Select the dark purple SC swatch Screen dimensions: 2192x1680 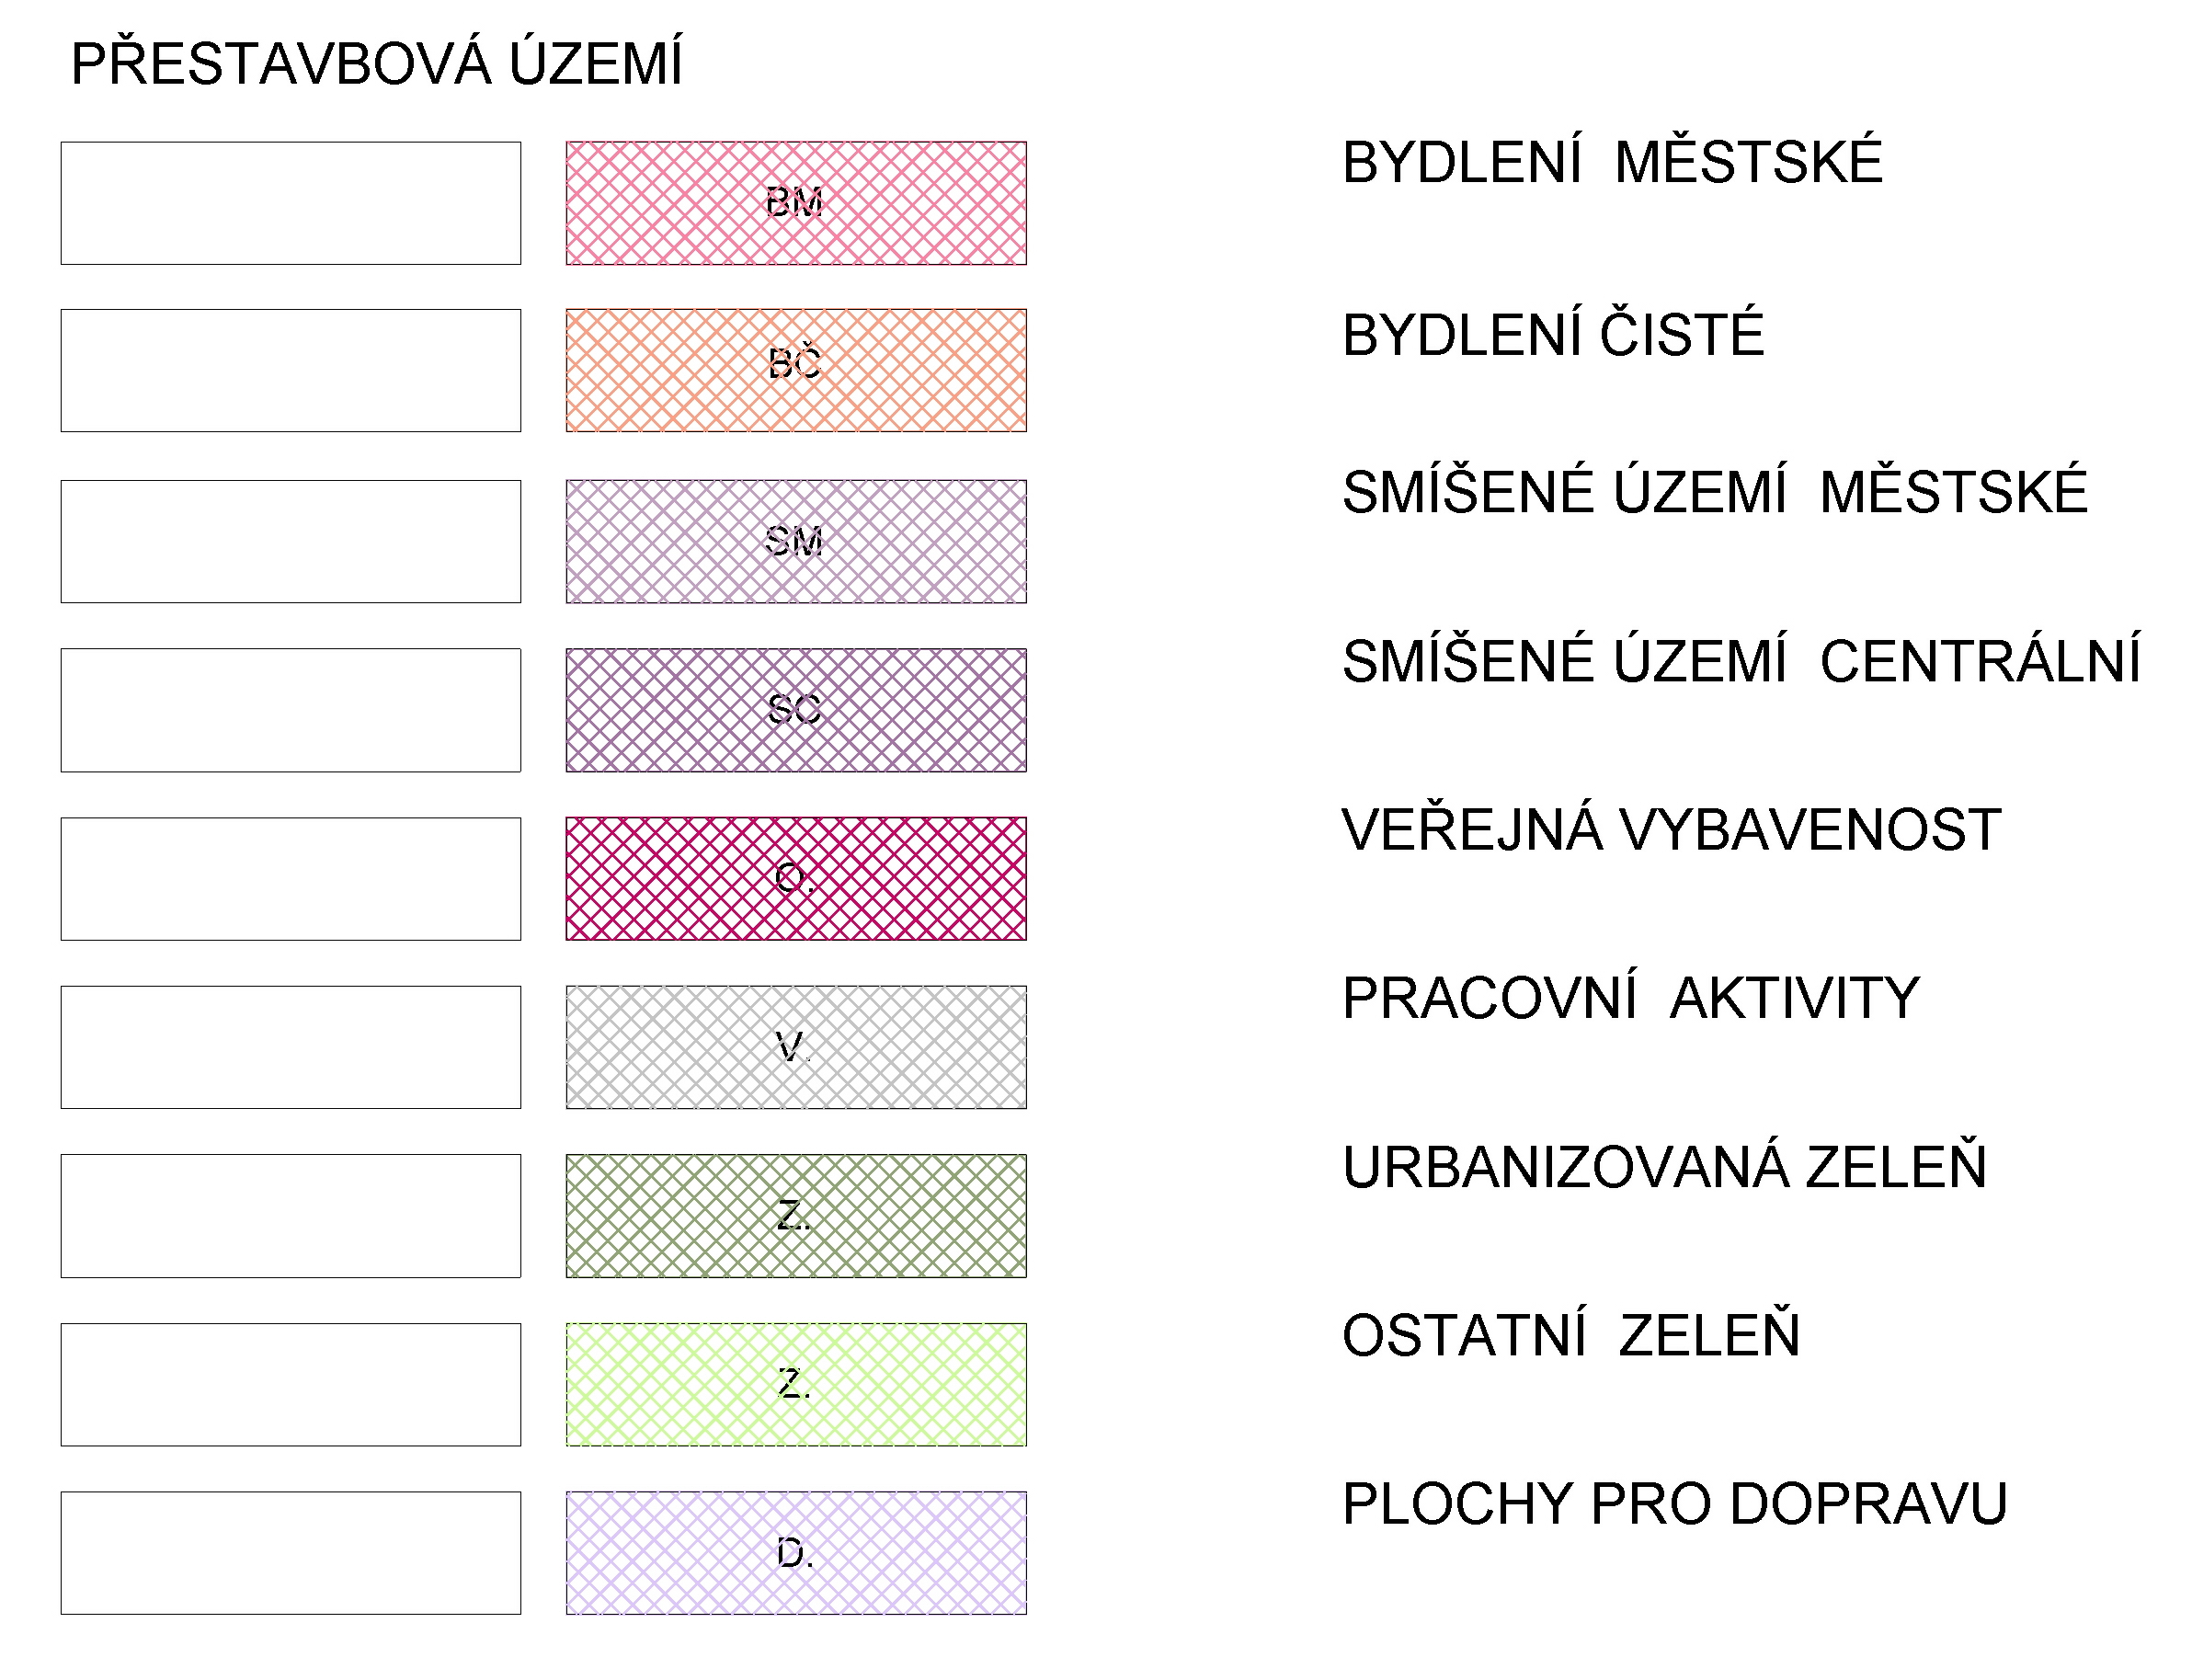tap(795, 710)
